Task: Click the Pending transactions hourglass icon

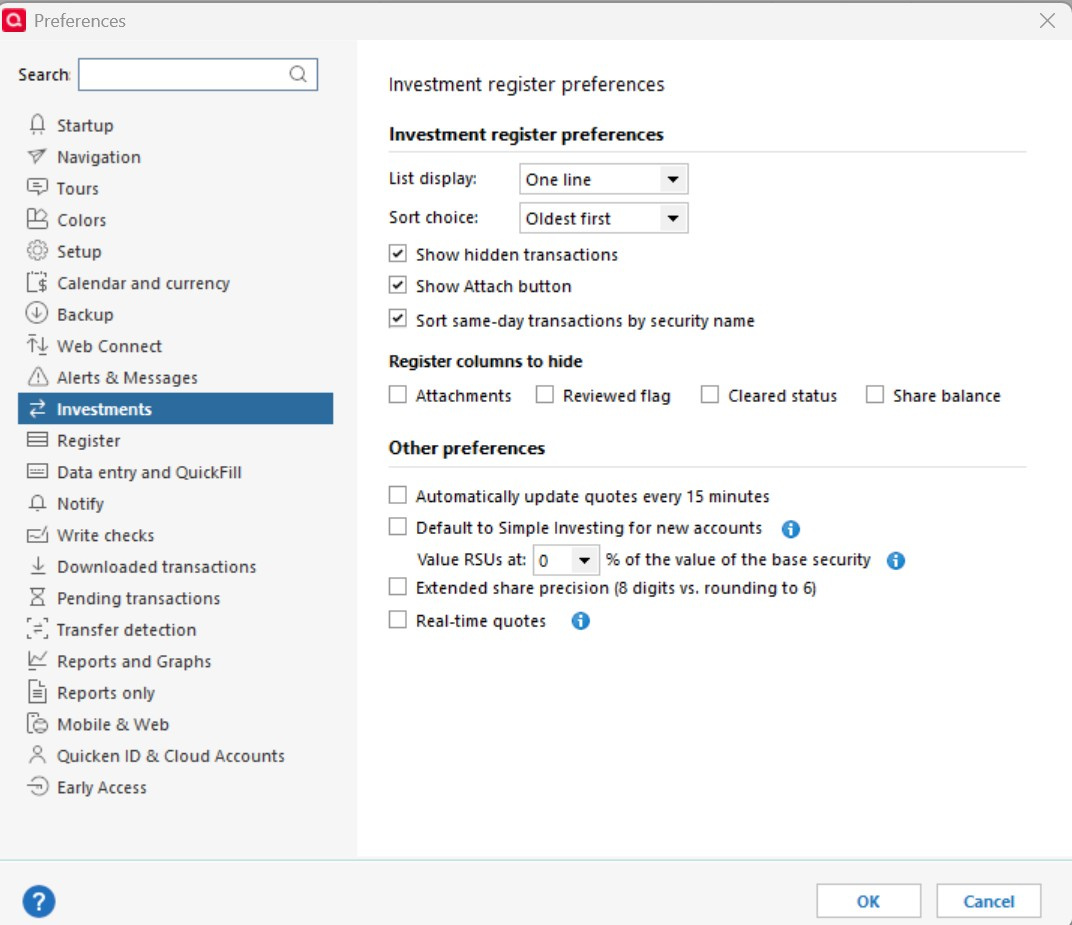Action: click(38, 598)
